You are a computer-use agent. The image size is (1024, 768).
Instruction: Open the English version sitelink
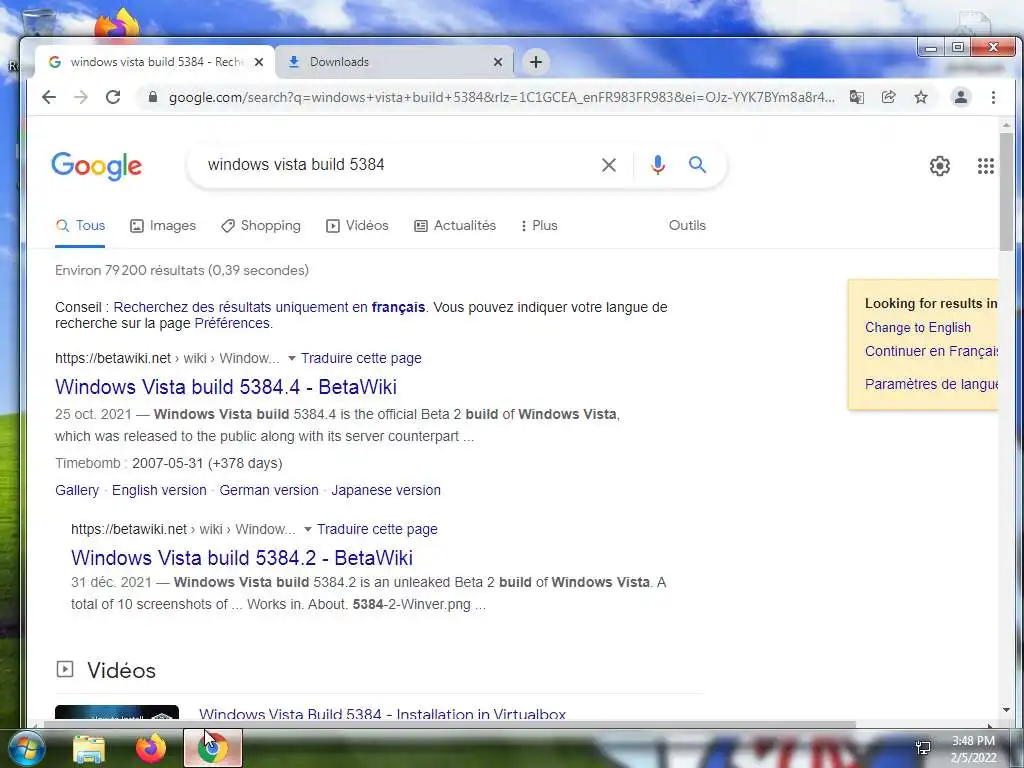(159, 490)
